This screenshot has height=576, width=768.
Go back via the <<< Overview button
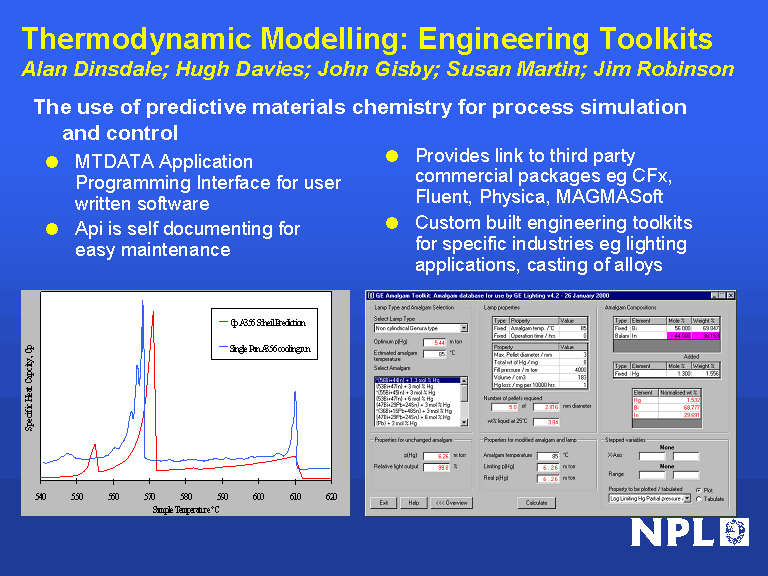coord(452,503)
